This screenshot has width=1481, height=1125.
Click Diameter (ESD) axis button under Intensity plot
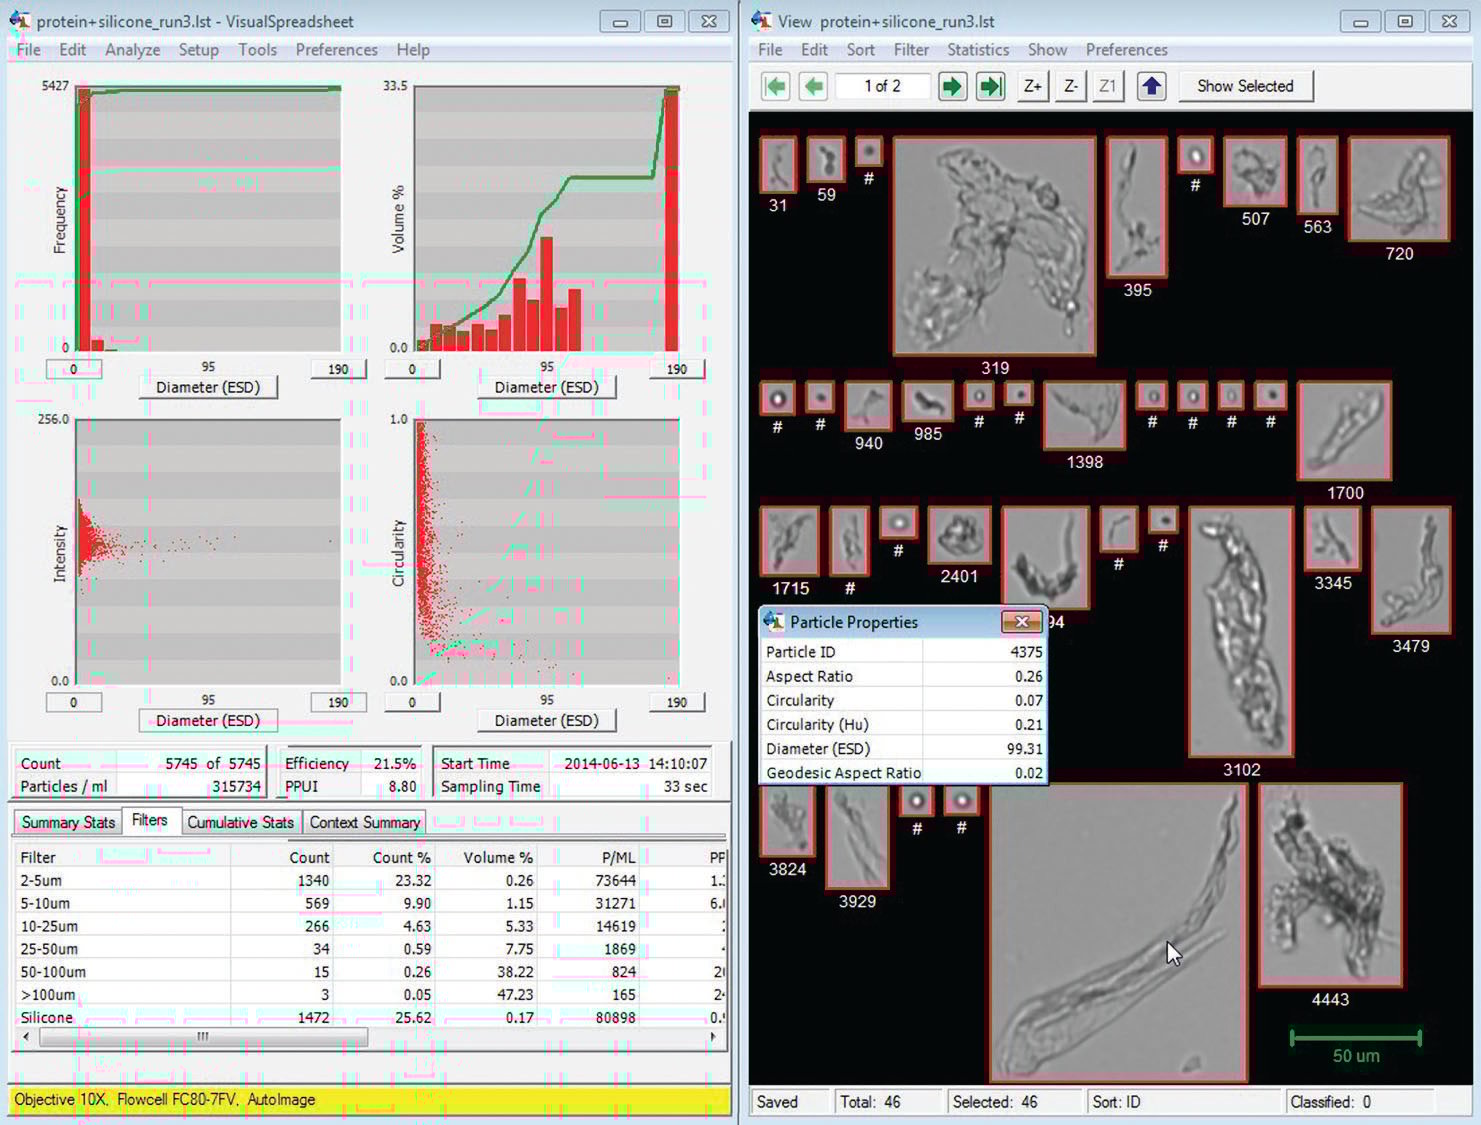[x=208, y=721]
